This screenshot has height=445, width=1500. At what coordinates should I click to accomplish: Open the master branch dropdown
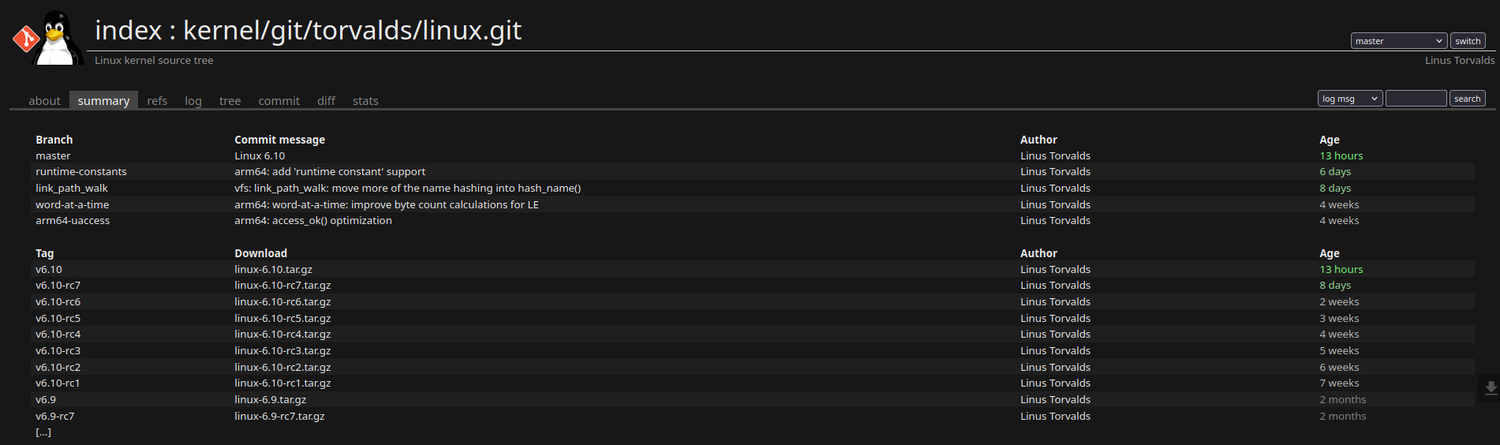click(1398, 41)
